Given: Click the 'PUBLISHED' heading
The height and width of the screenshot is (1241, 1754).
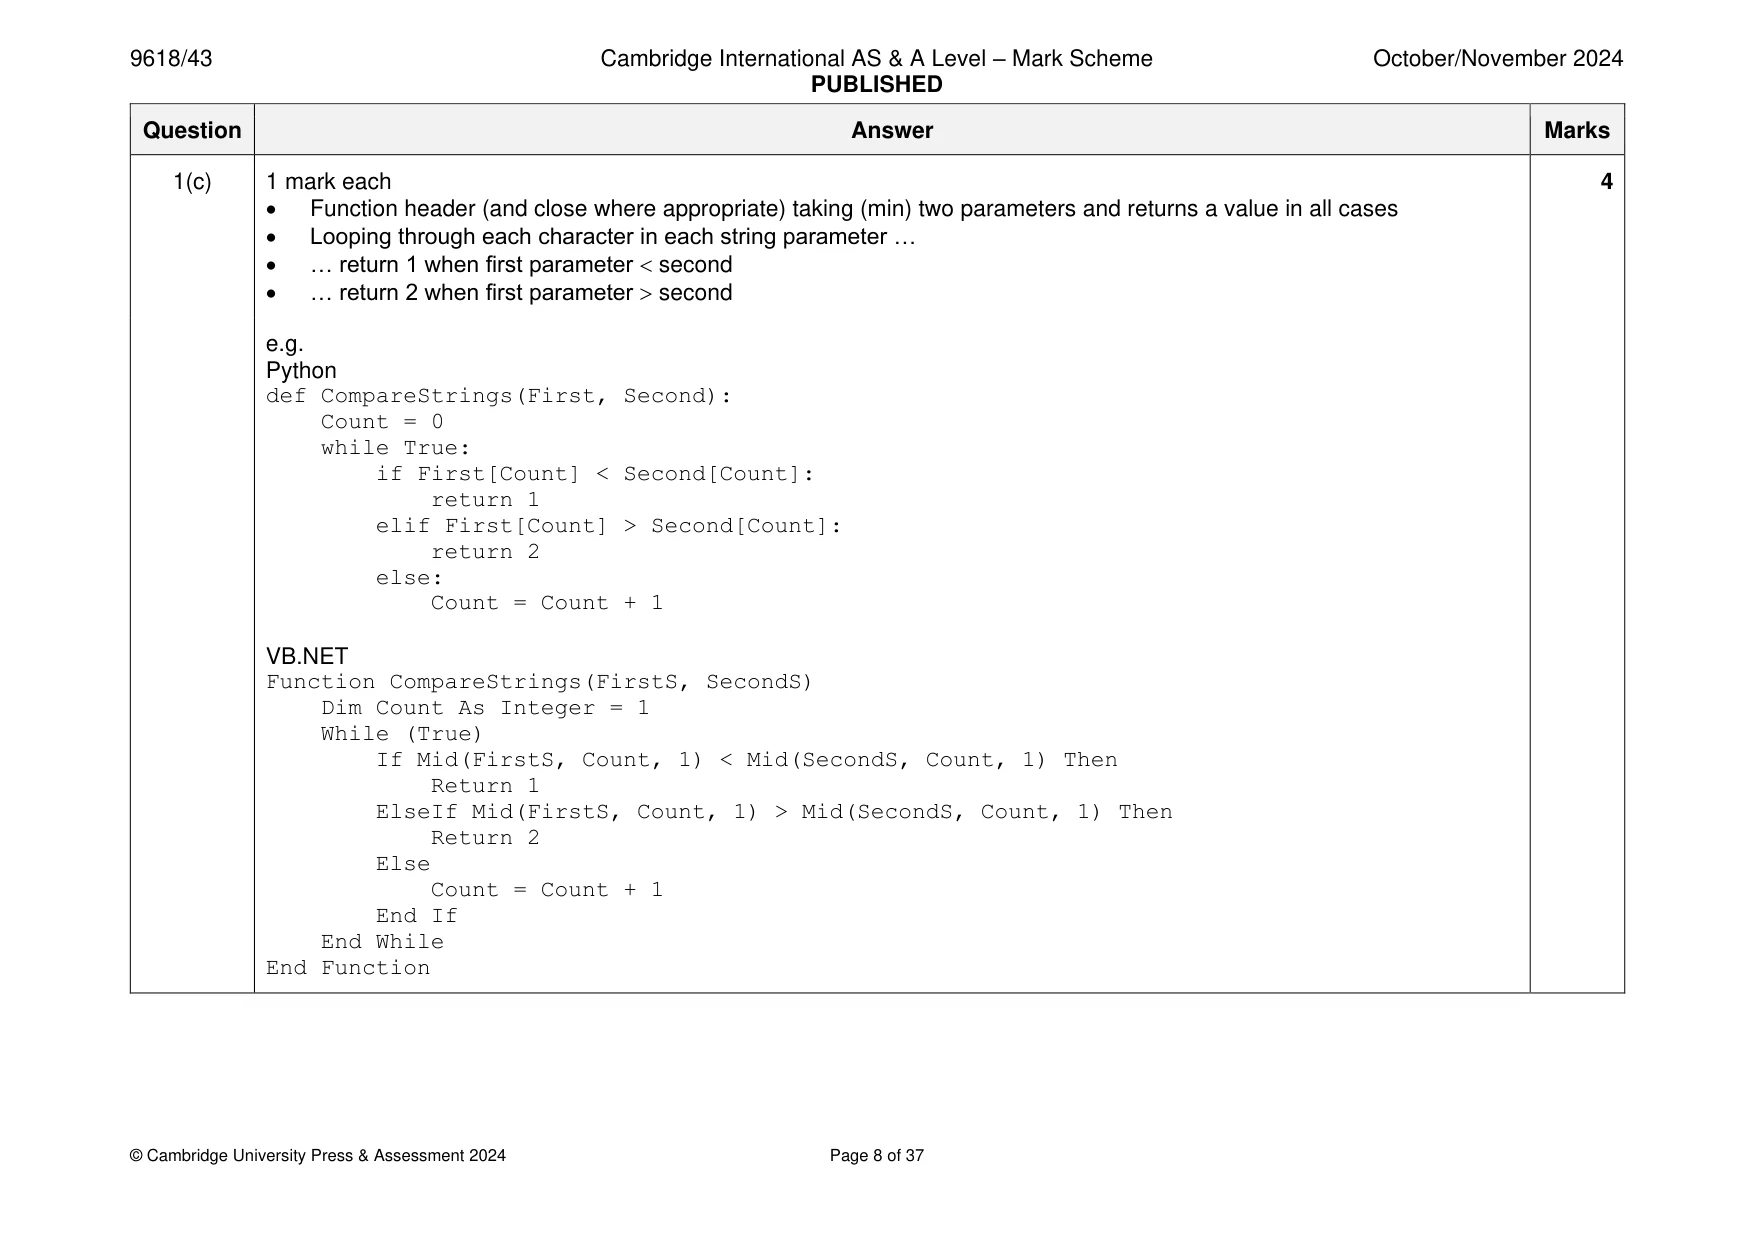Looking at the screenshot, I should click(876, 85).
